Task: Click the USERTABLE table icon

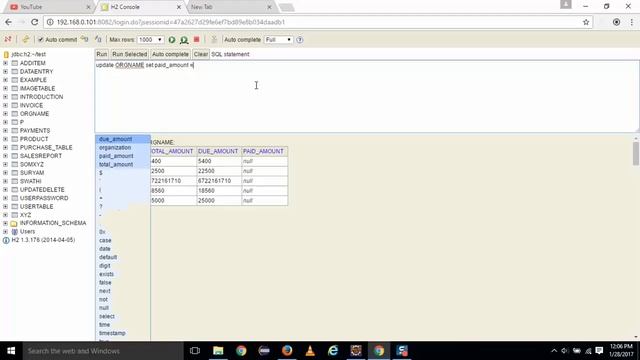Action: pos(15,207)
